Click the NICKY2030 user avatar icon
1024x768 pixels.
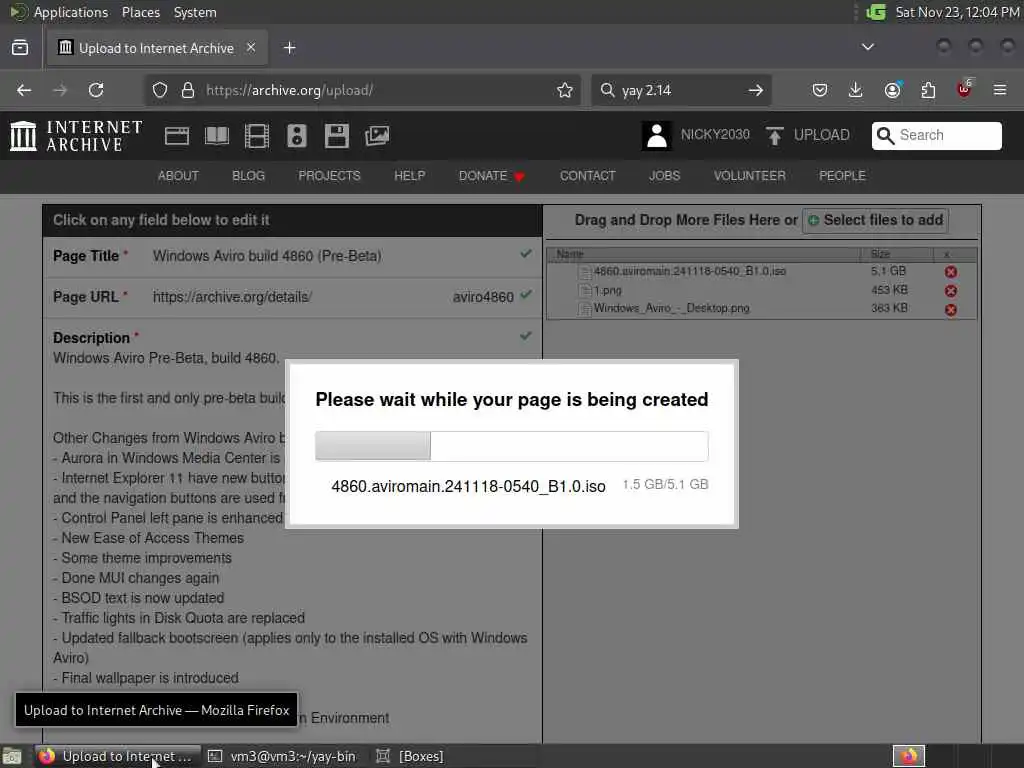tap(656, 136)
